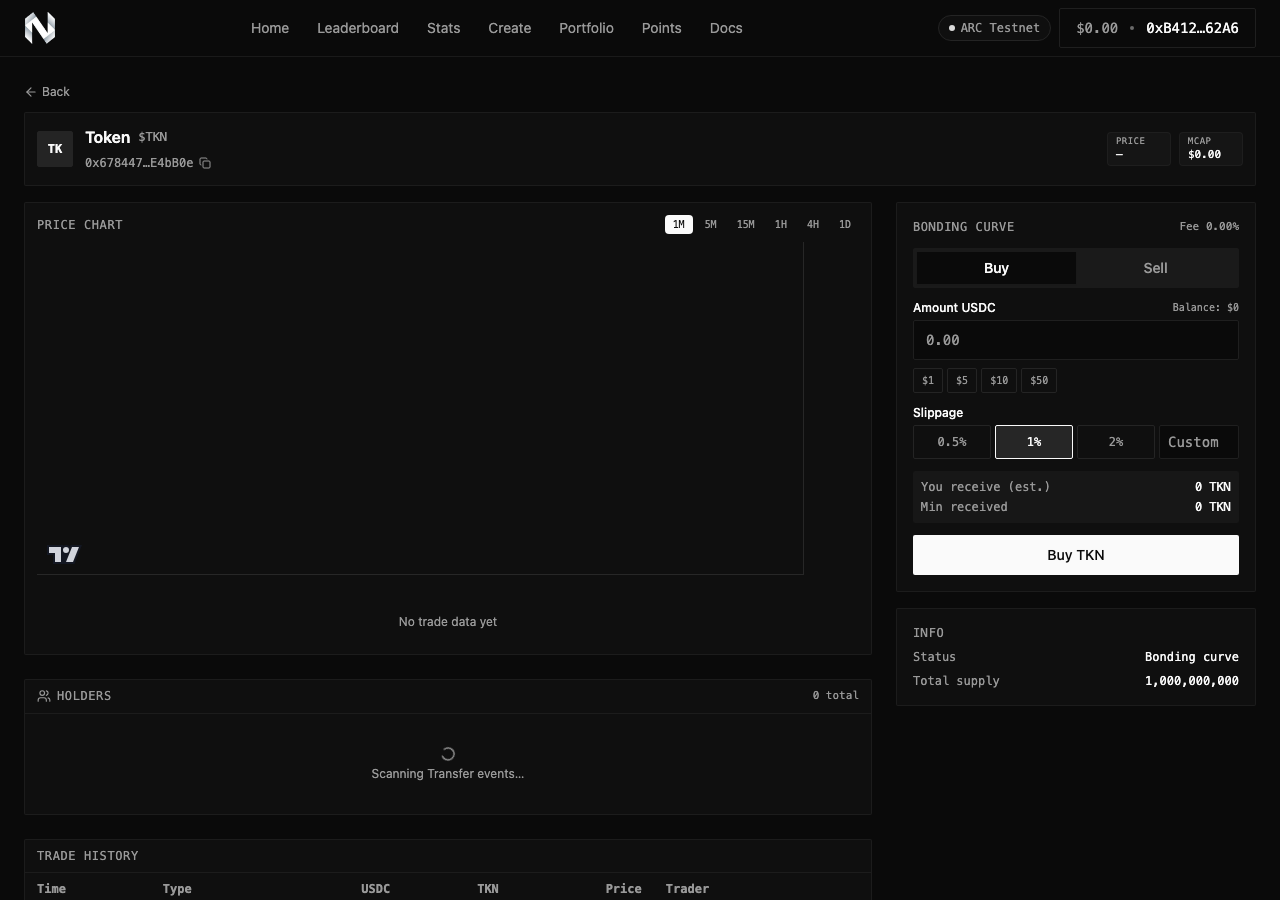The image size is (1280, 900).
Task: Go back with the Back link
Action: [x=47, y=92]
